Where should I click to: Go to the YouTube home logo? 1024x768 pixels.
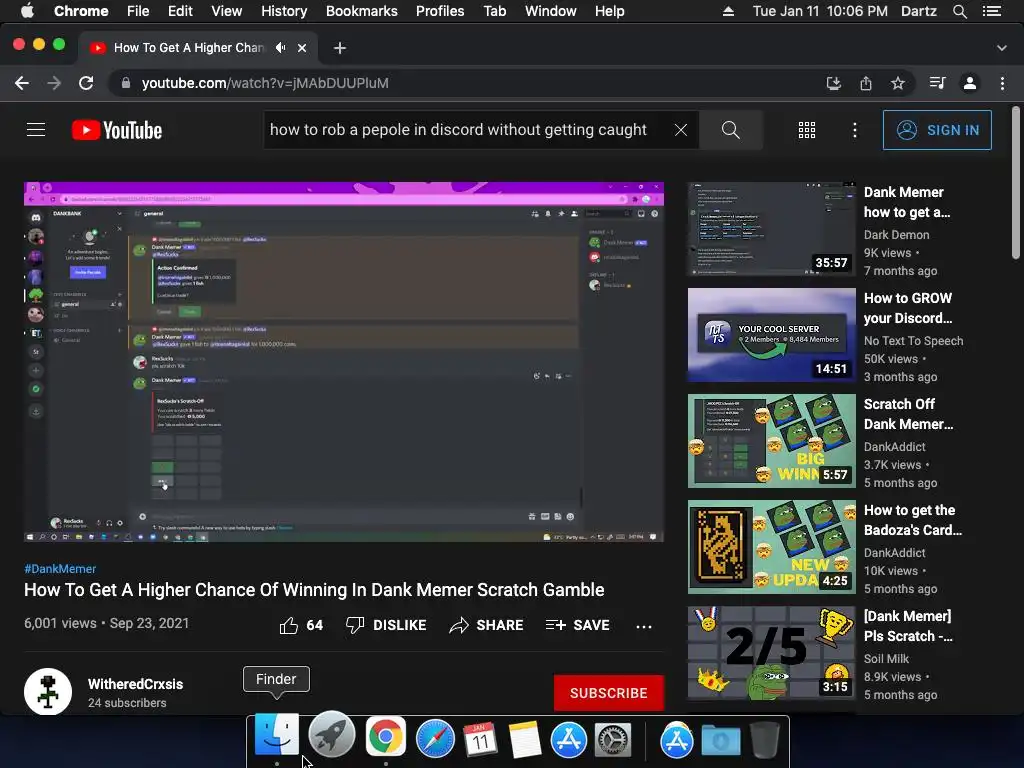coord(117,130)
